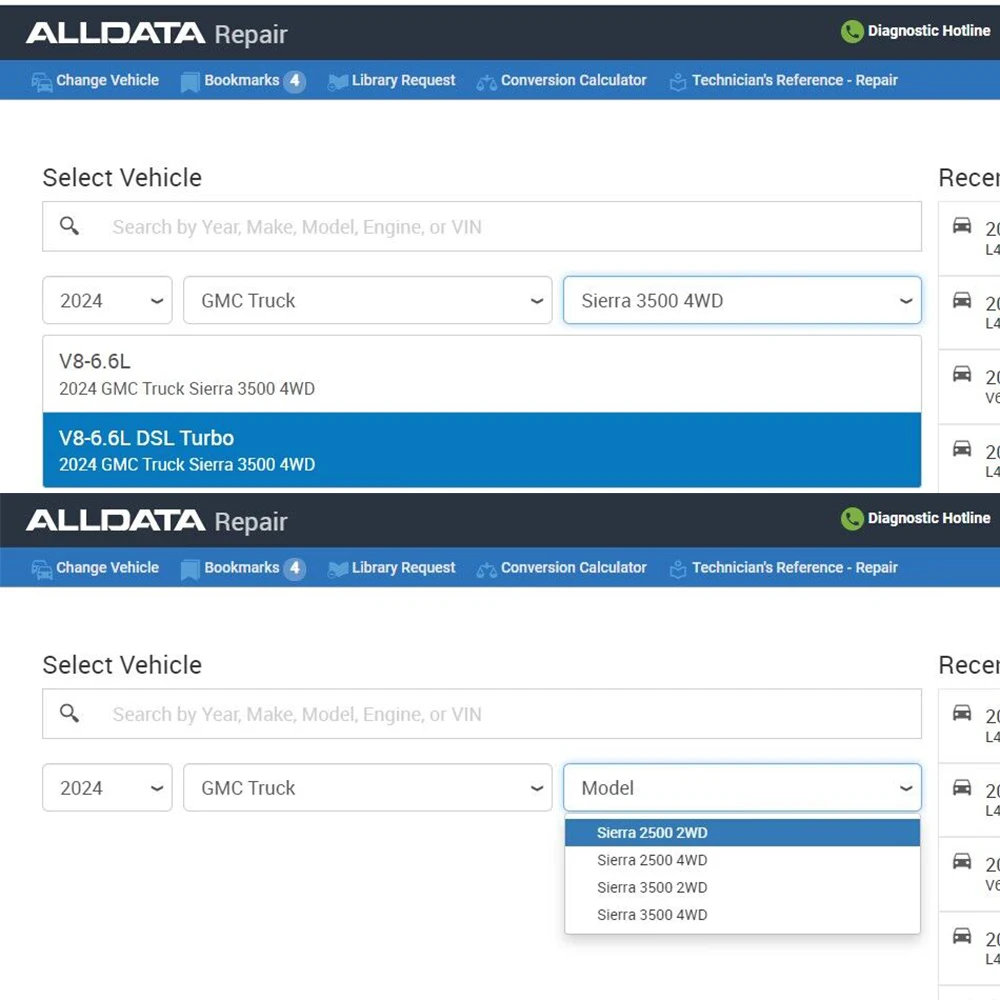Click the Change Vehicle car icon in the upper screenshot
Image resolution: width=1000 pixels, height=1000 pixels.
point(42,82)
